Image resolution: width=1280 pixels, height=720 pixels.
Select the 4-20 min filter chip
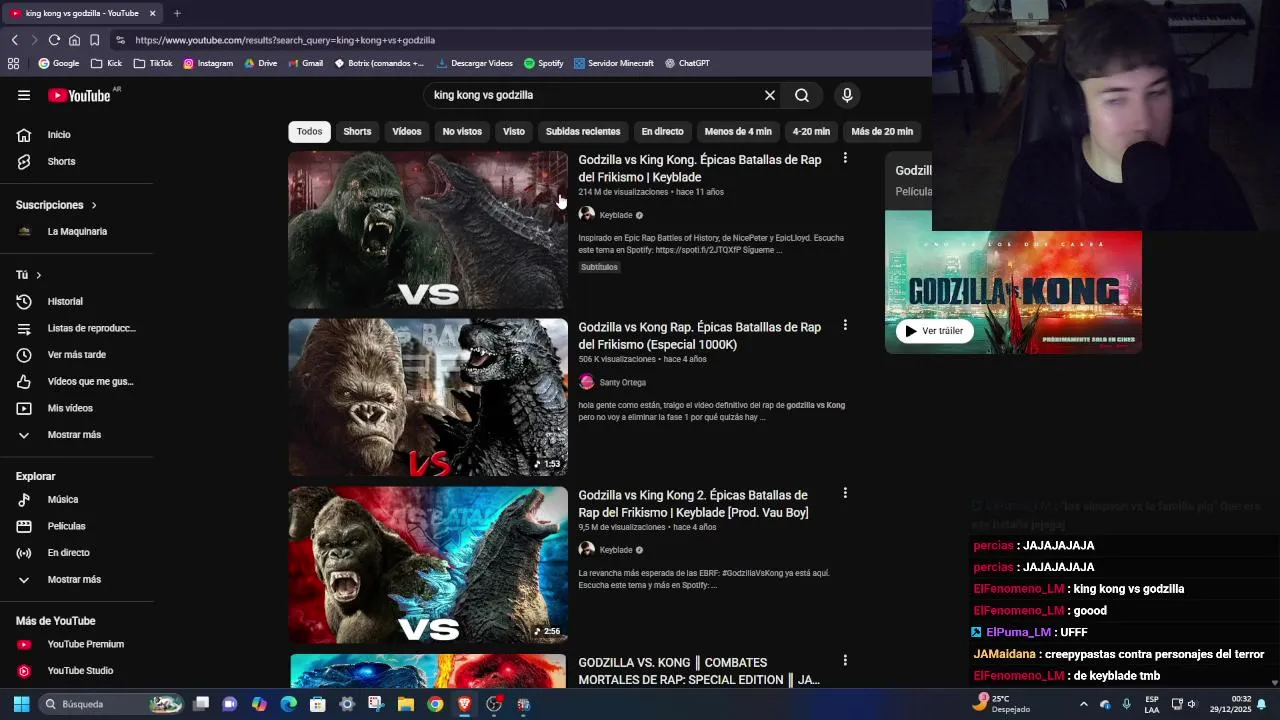point(811,131)
